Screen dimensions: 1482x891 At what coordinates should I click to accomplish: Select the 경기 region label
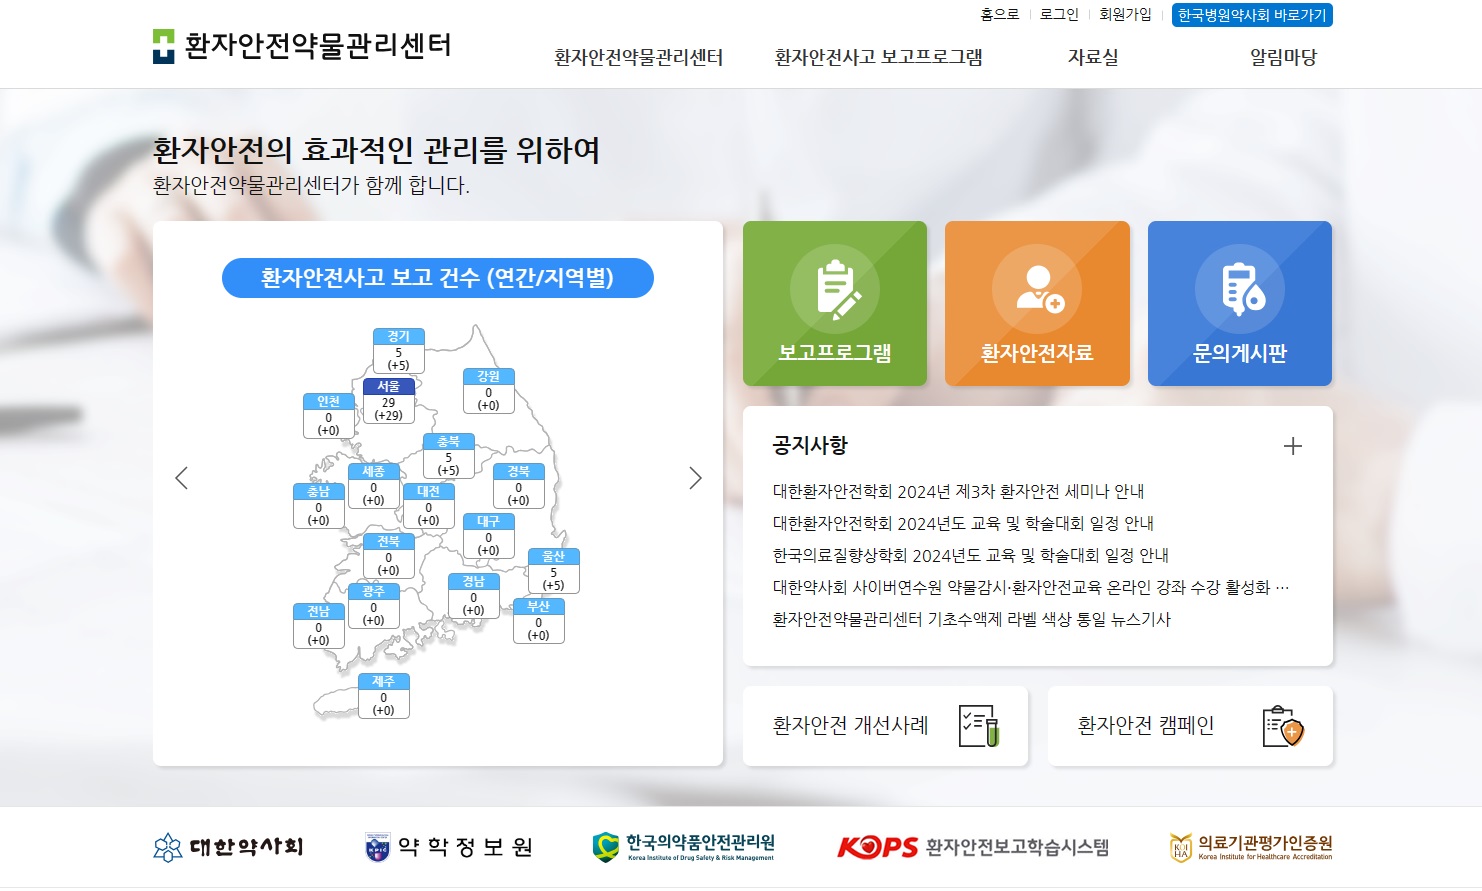pyautogui.click(x=399, y=351)
